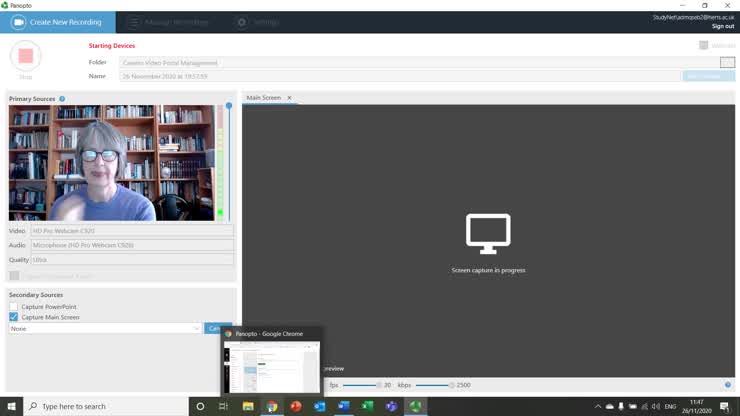Open Word from the taskbar
Screen dimensions: 740x416
[343, 406]
